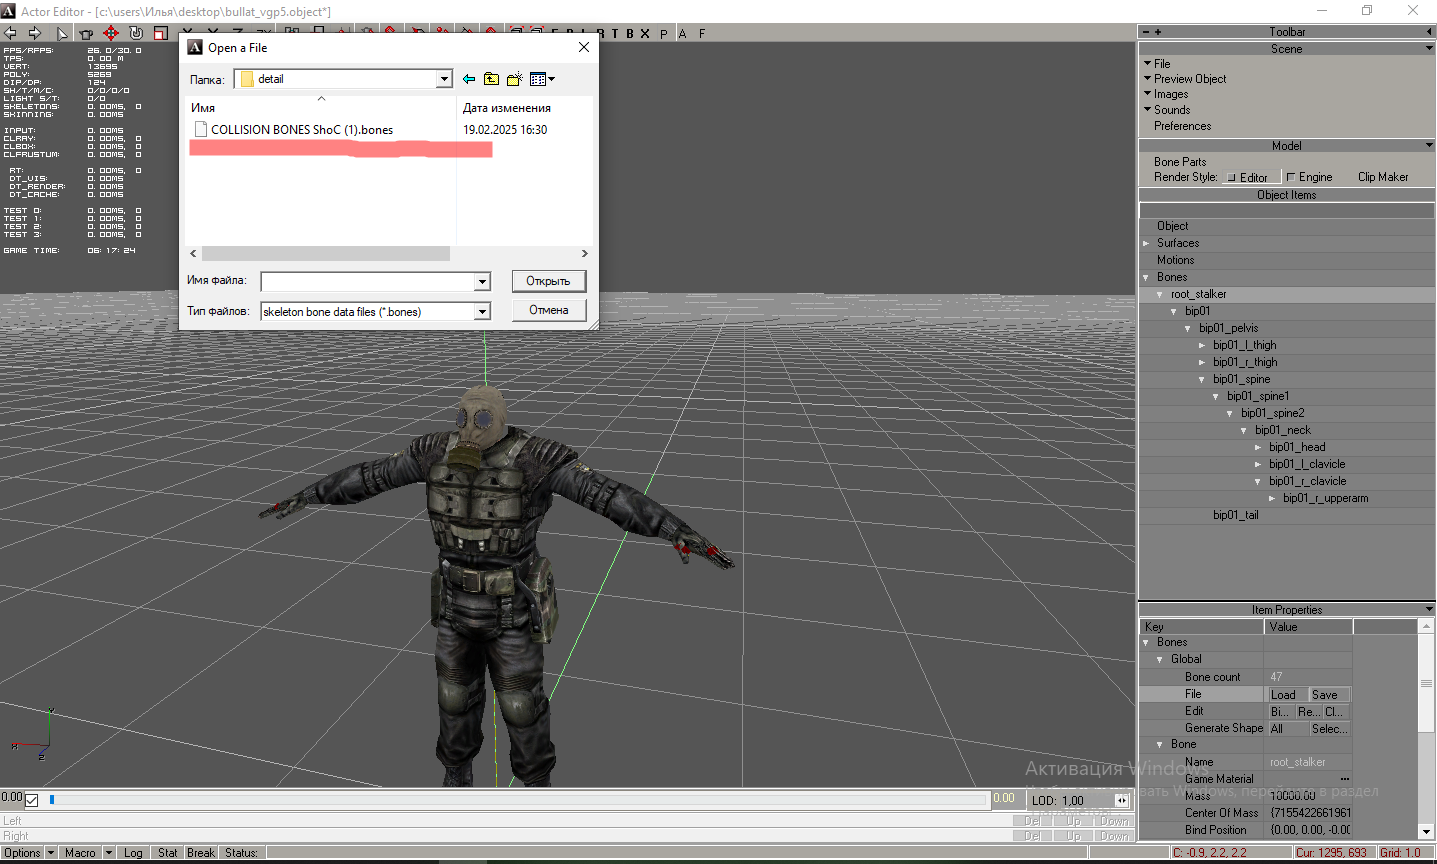
Task: Click the Открыть button
Action: point(548,281)
